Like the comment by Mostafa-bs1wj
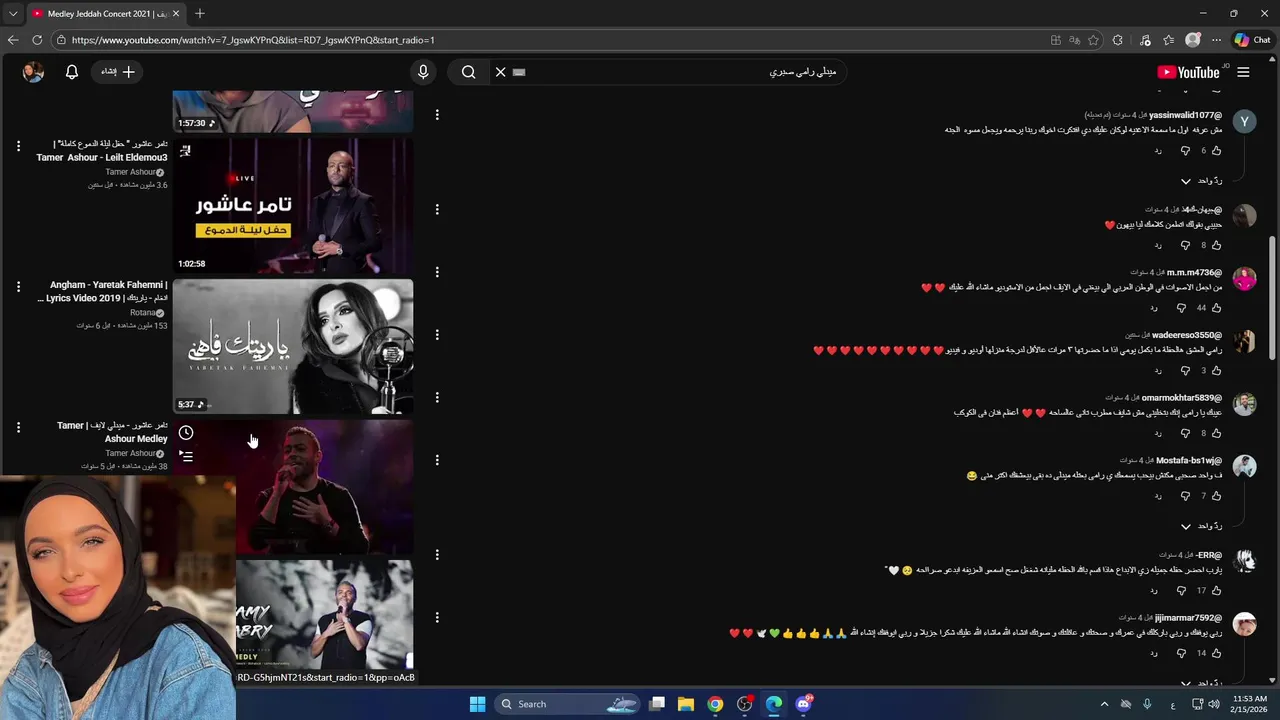1280x720 pixels. point(1216,496)
